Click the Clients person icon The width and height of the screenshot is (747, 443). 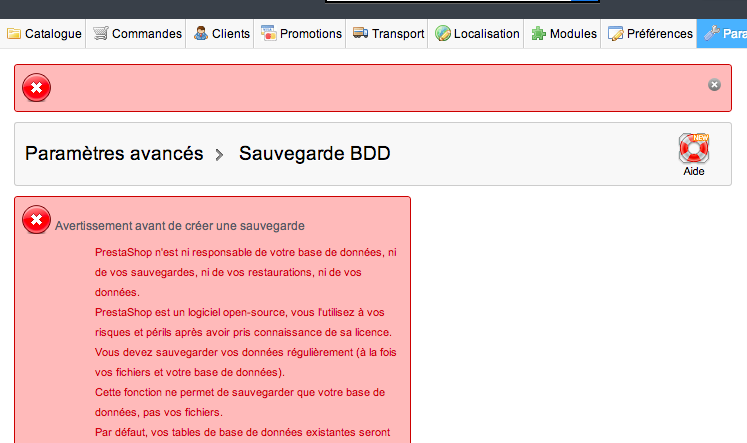click(x=201, y=33)
